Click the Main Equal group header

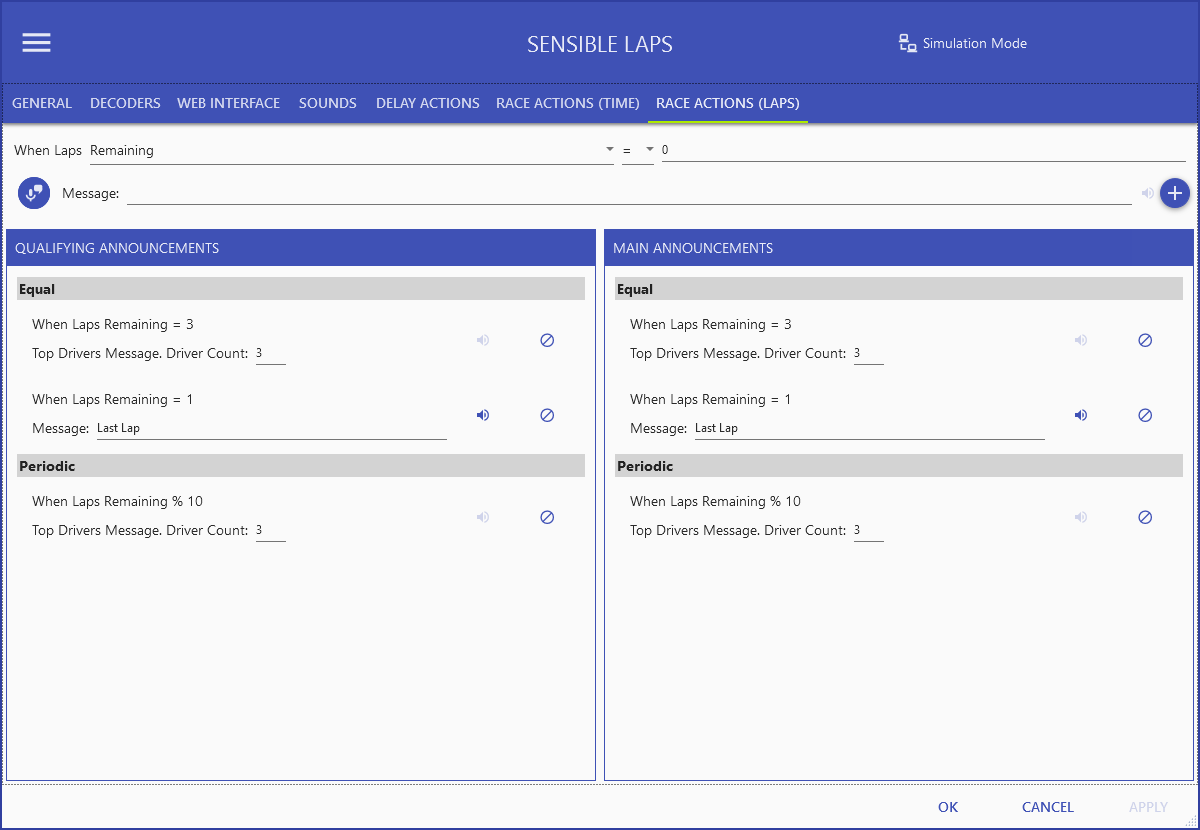pyautogui.click(x=899, y=289)
